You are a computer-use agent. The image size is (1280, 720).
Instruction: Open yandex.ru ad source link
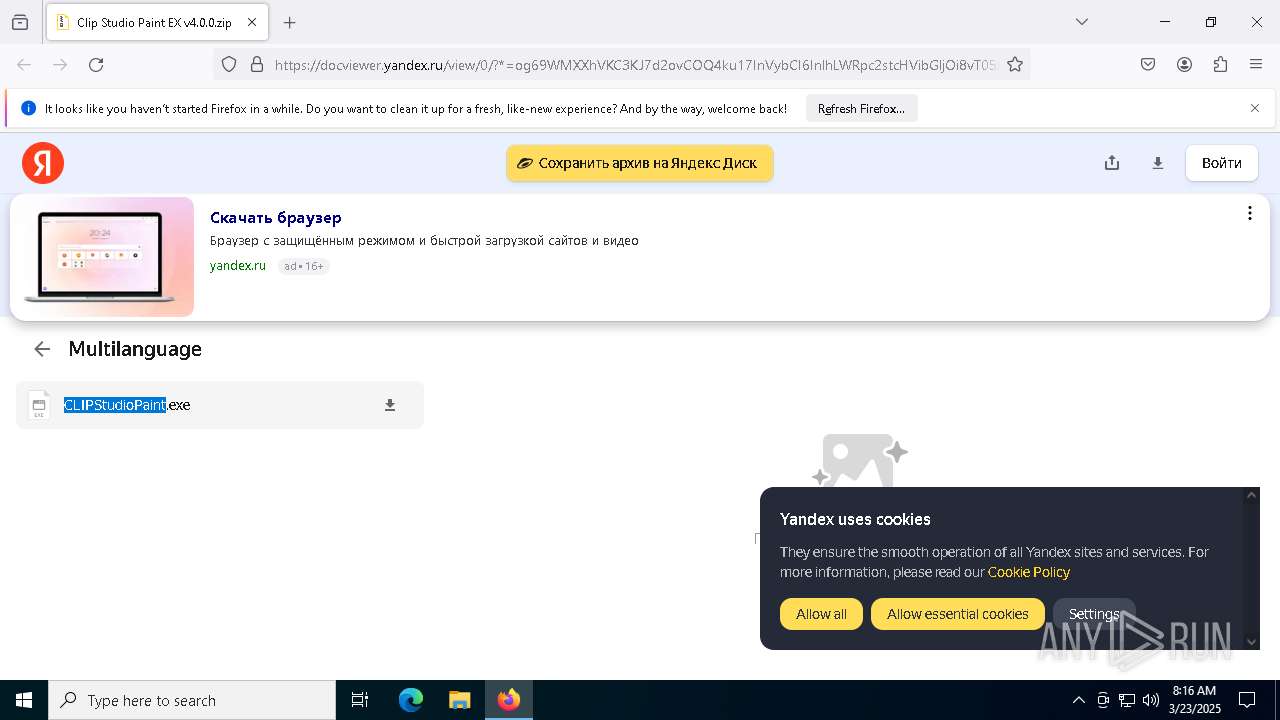238,266
